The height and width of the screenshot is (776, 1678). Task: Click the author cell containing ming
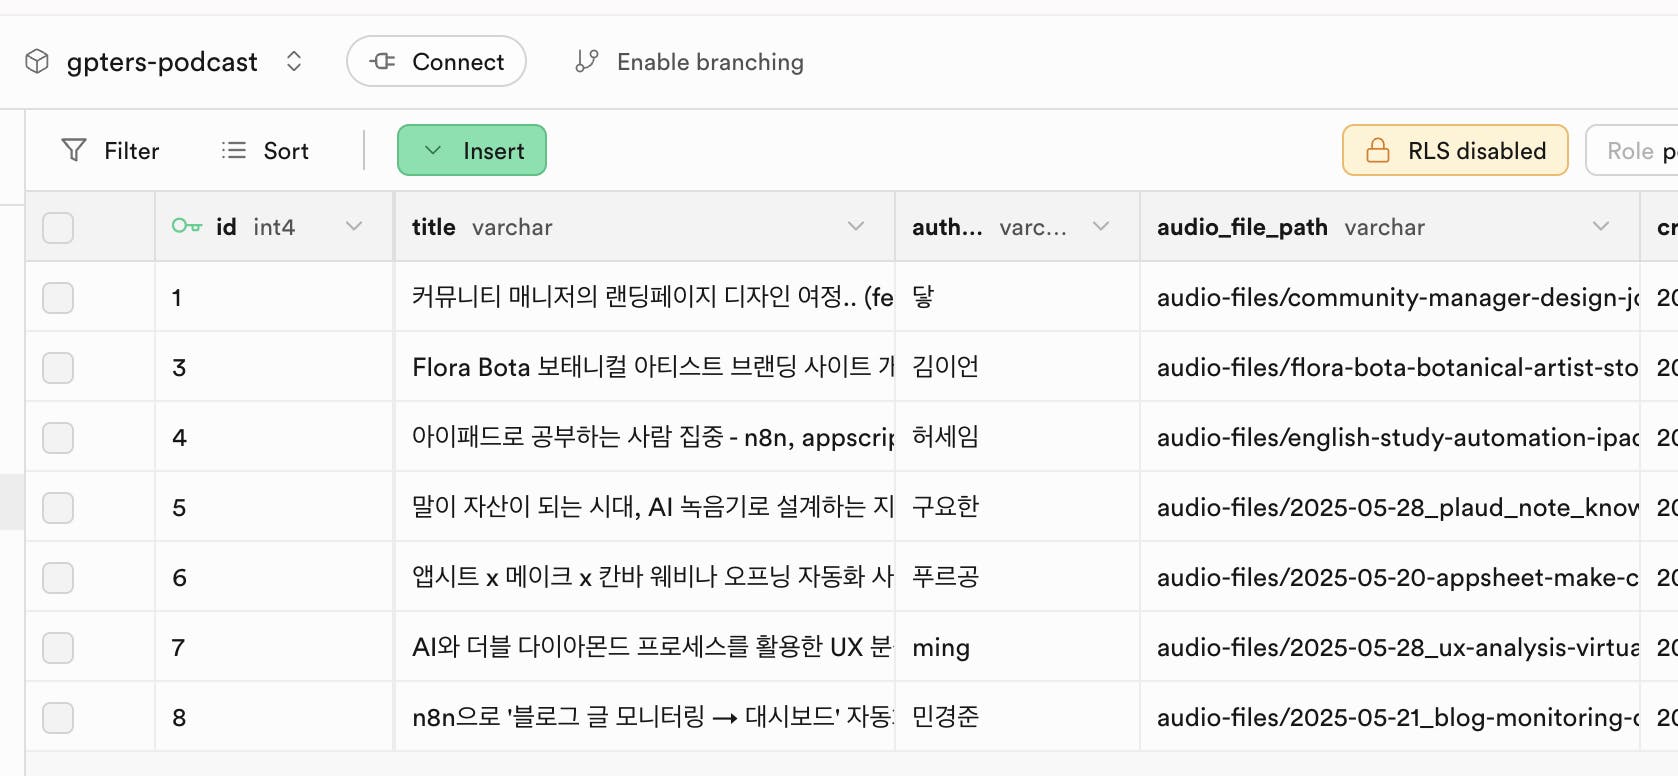coord(1016,648)
